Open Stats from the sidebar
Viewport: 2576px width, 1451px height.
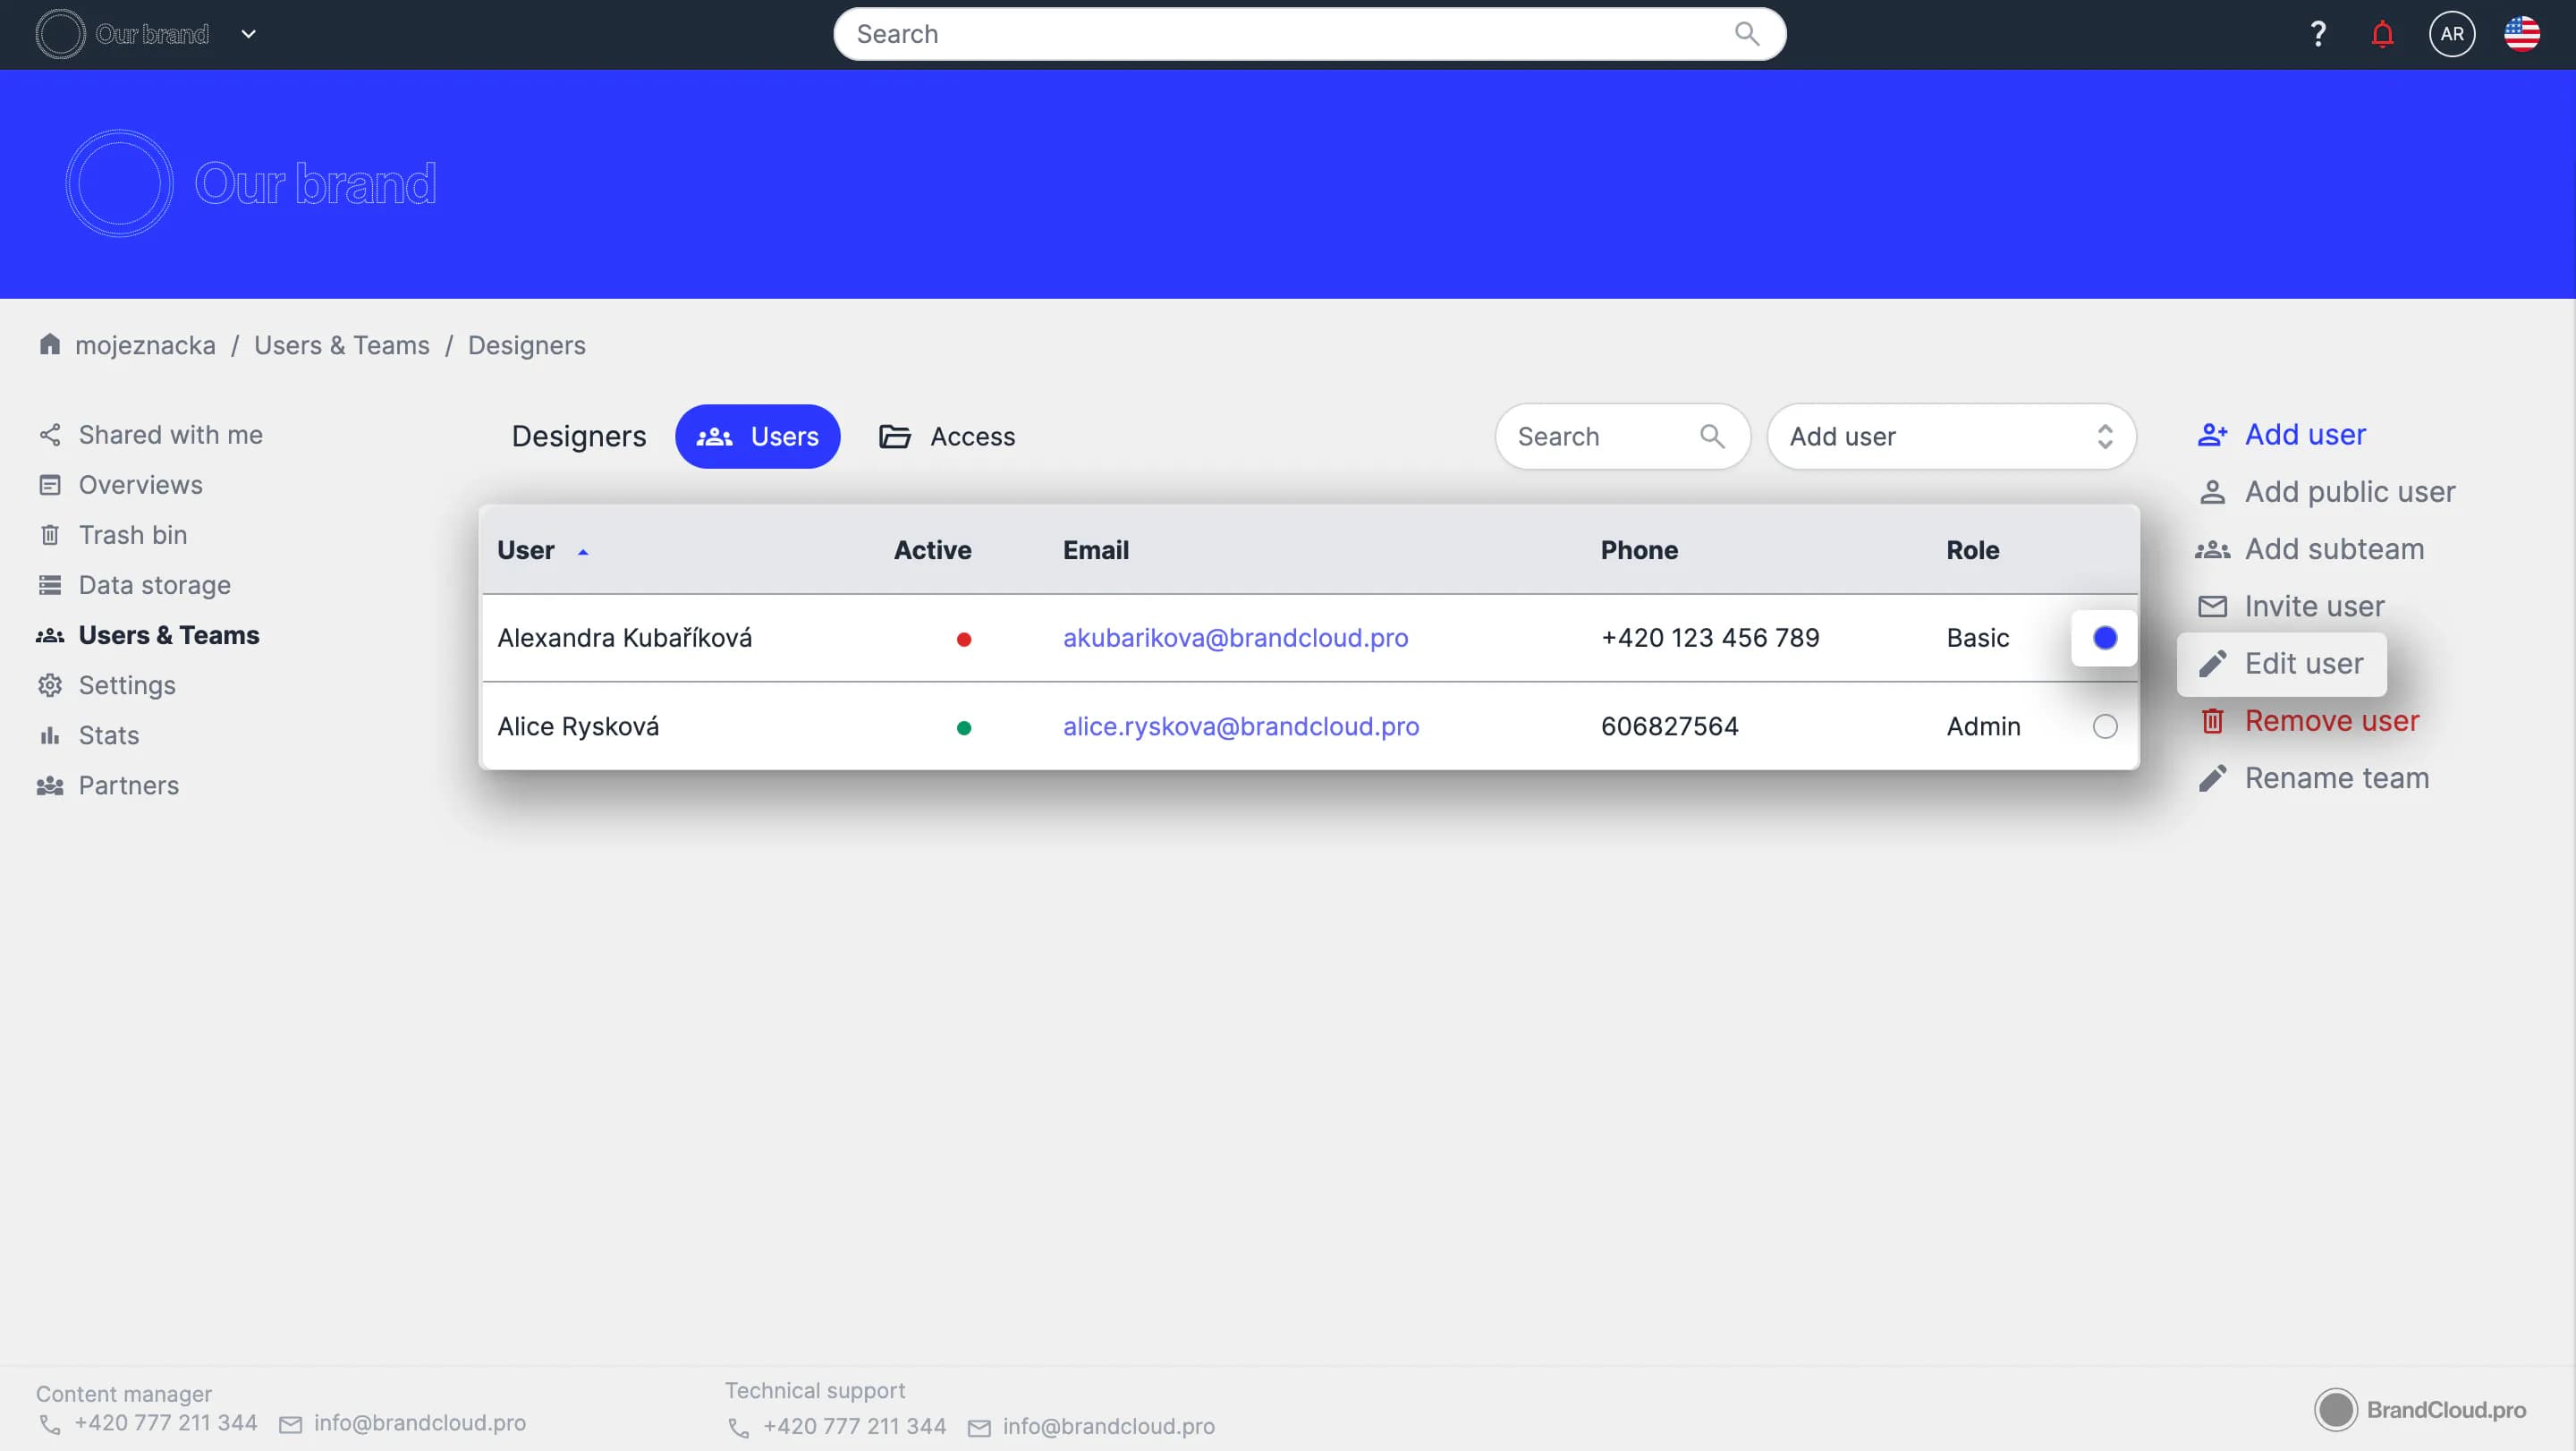pos(108,735)
